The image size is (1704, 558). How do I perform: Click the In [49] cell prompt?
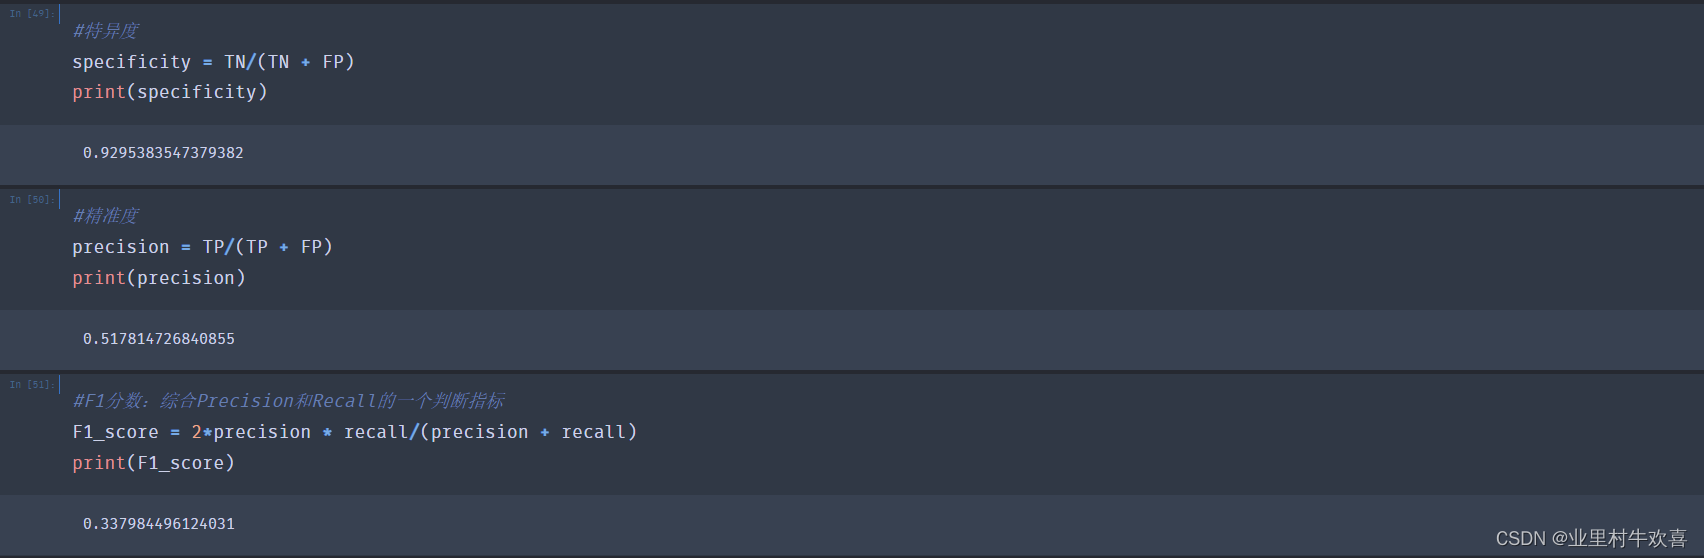[x=30, y=14]
